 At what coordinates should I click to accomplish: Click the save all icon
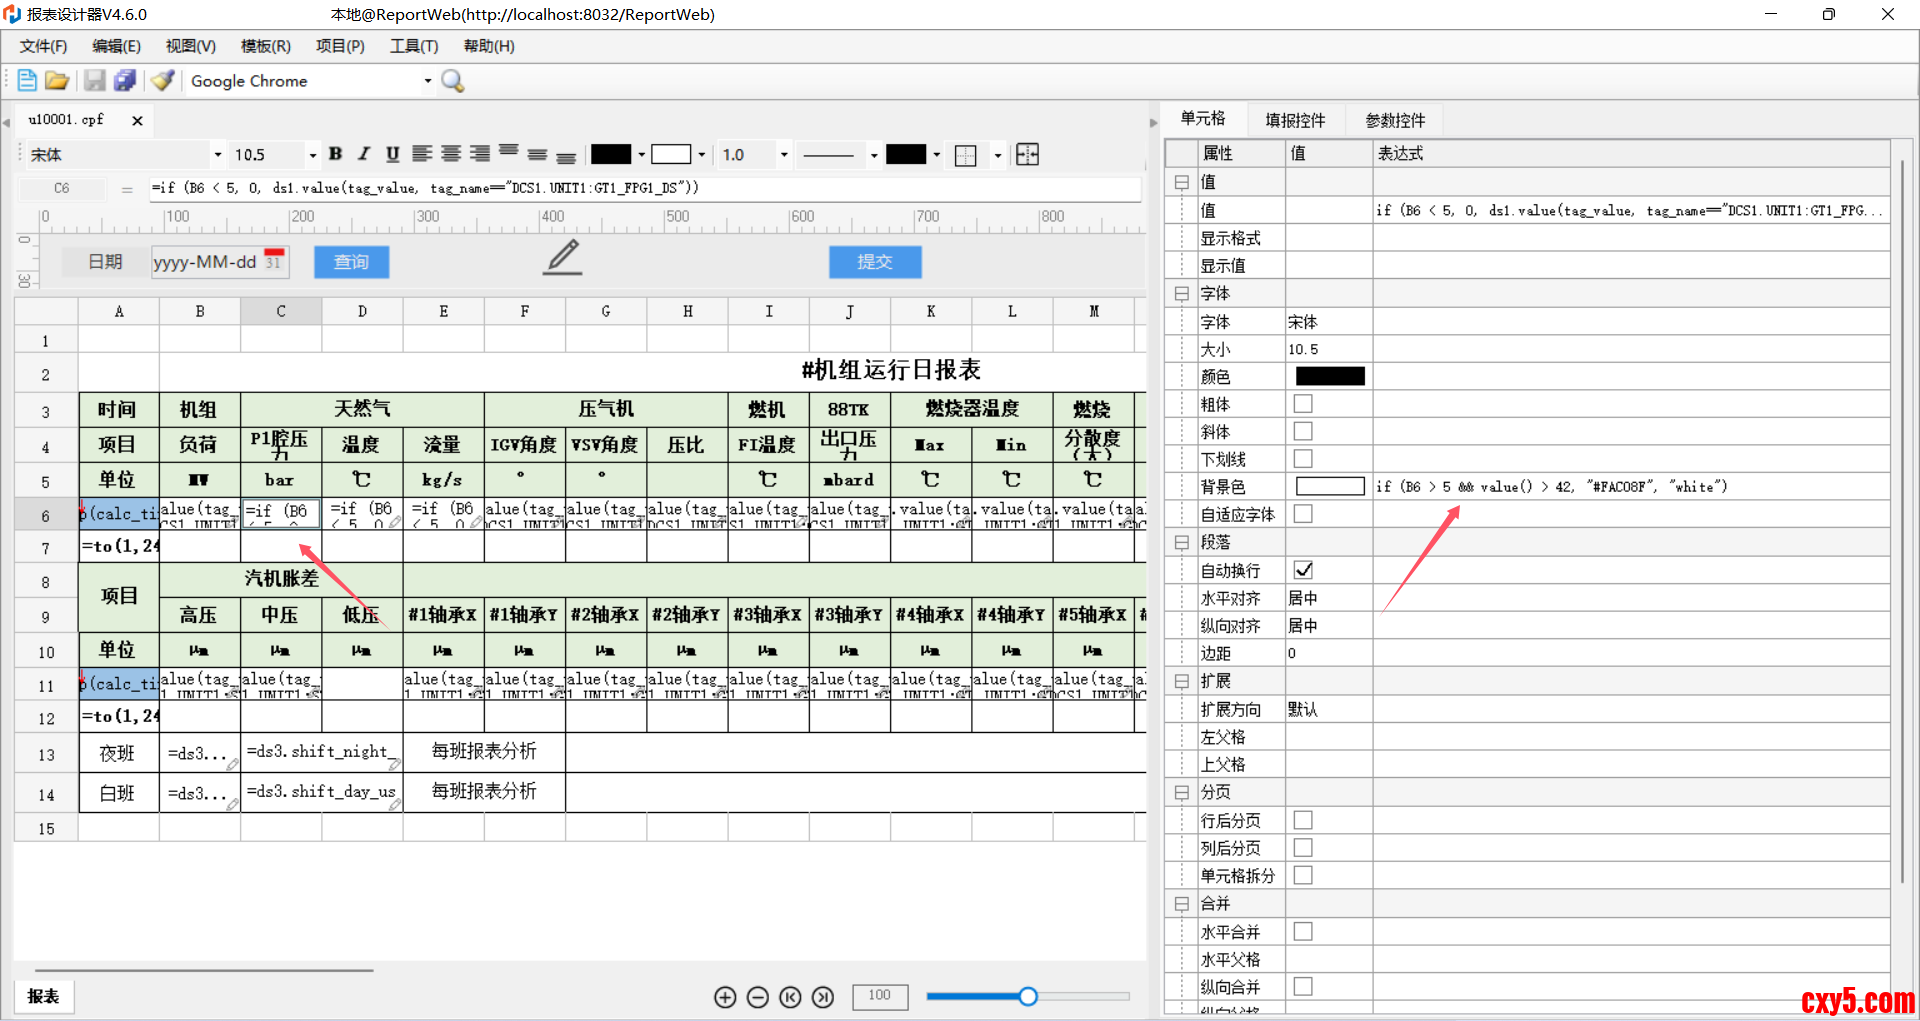tap(125, 81)
